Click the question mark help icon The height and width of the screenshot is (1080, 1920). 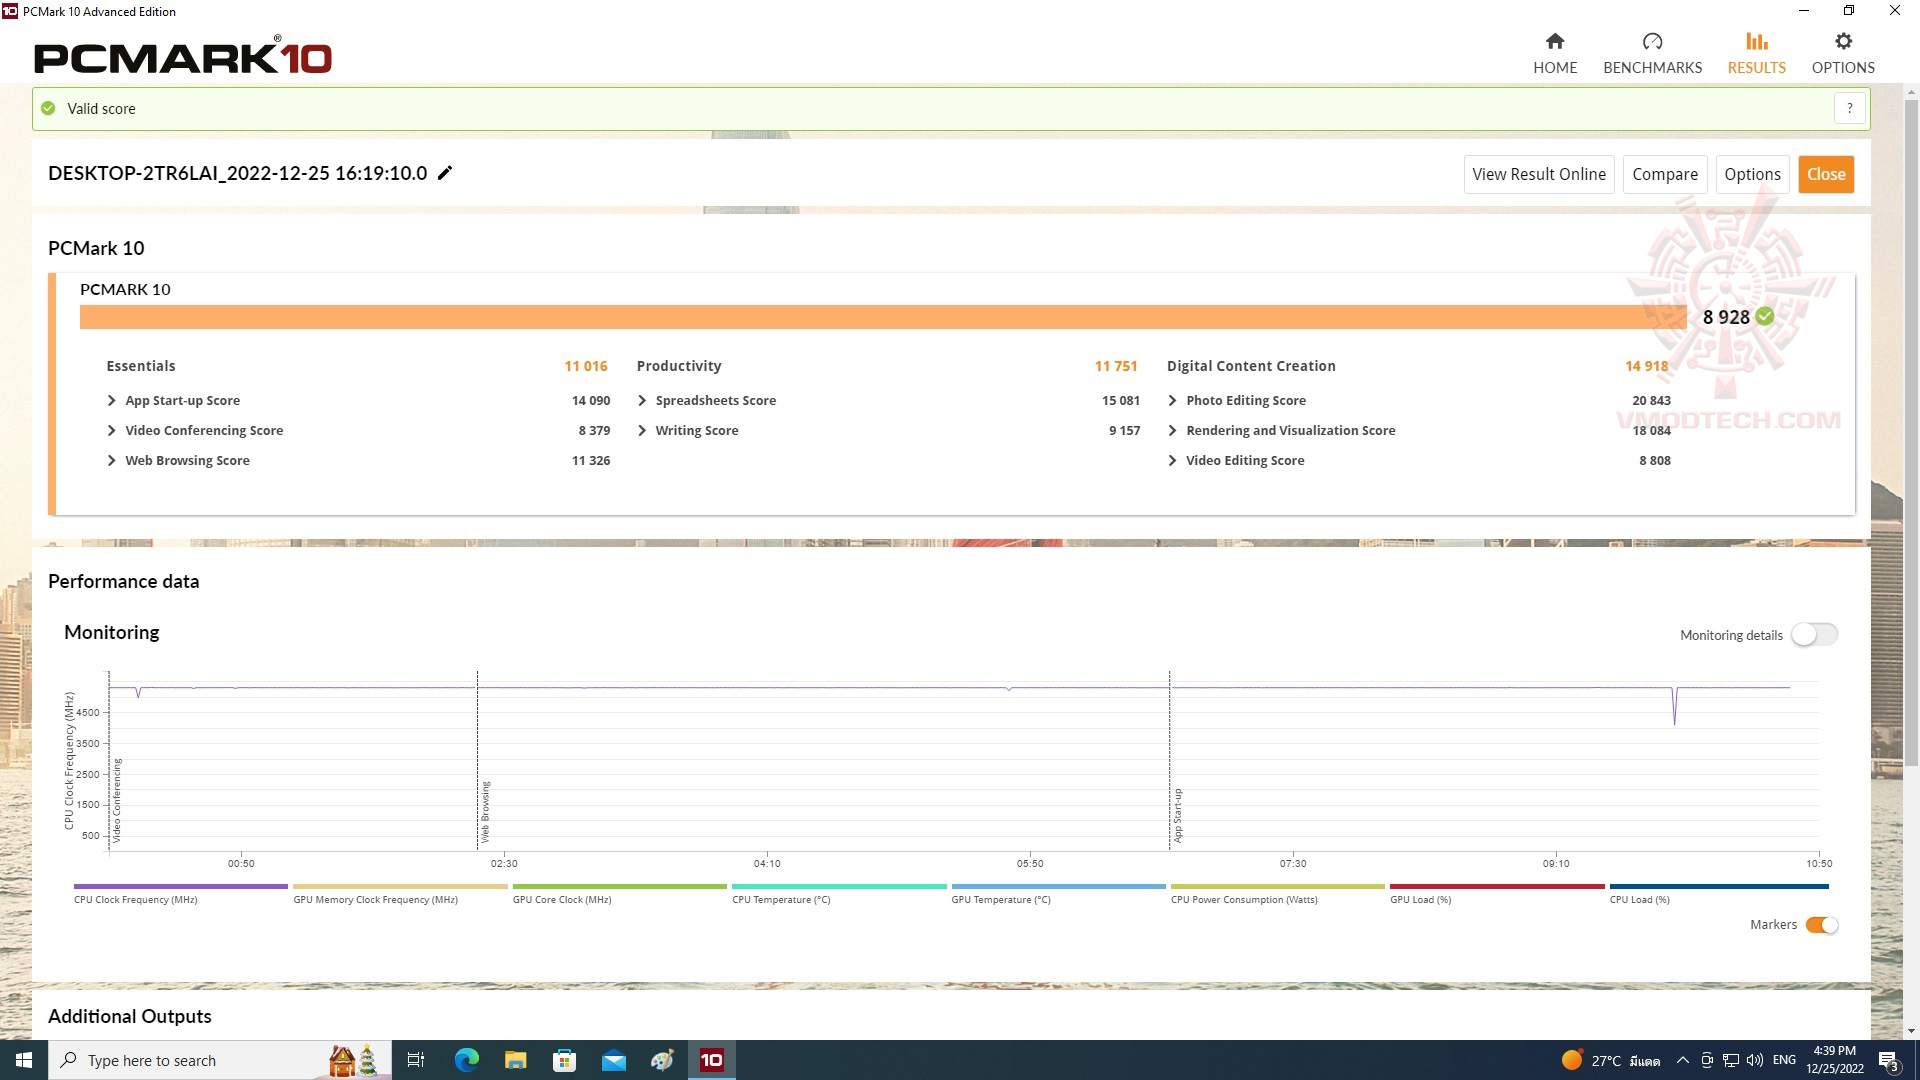tap(1849, 107)
